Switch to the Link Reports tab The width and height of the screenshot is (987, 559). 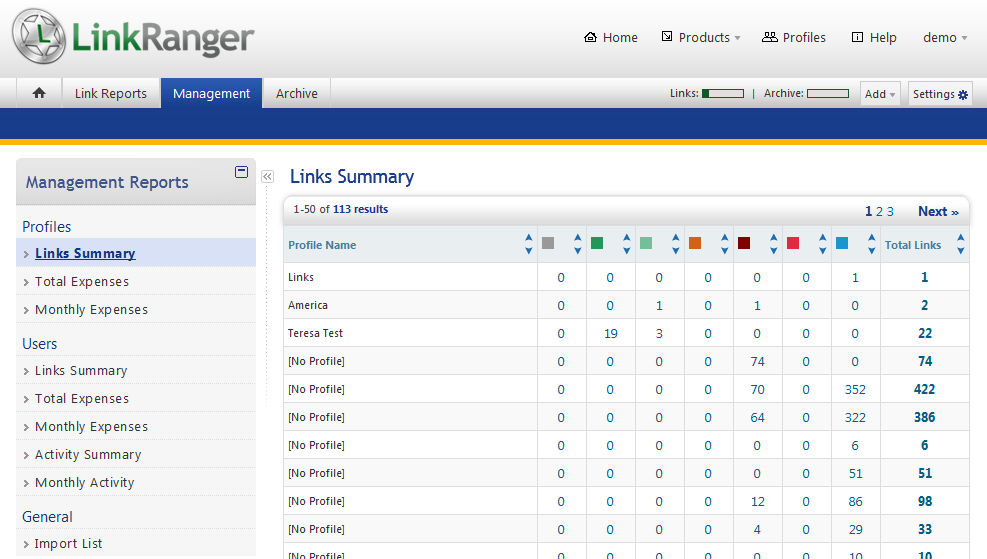111,93
